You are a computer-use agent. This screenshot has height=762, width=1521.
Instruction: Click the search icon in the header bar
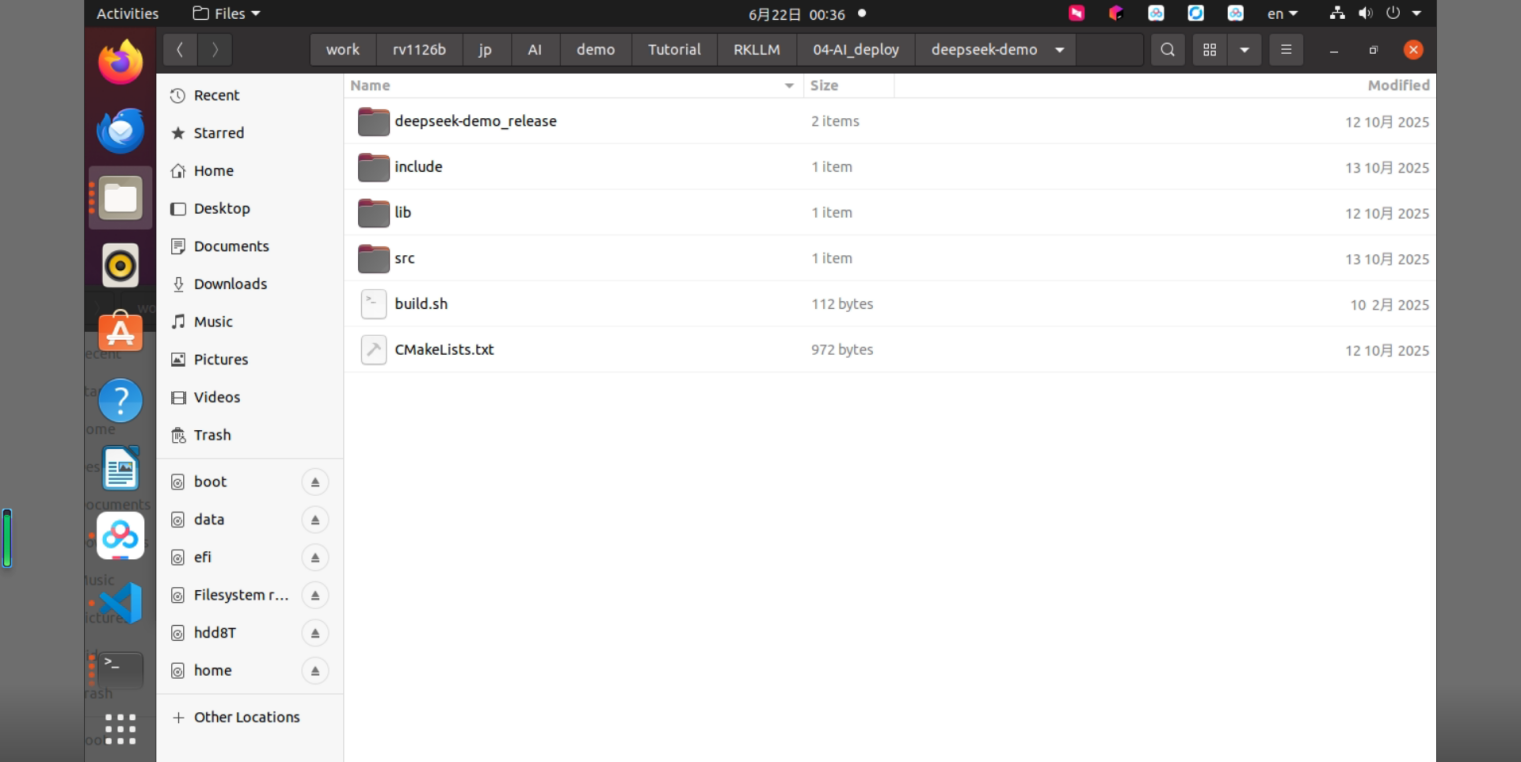coord(1167,50)
